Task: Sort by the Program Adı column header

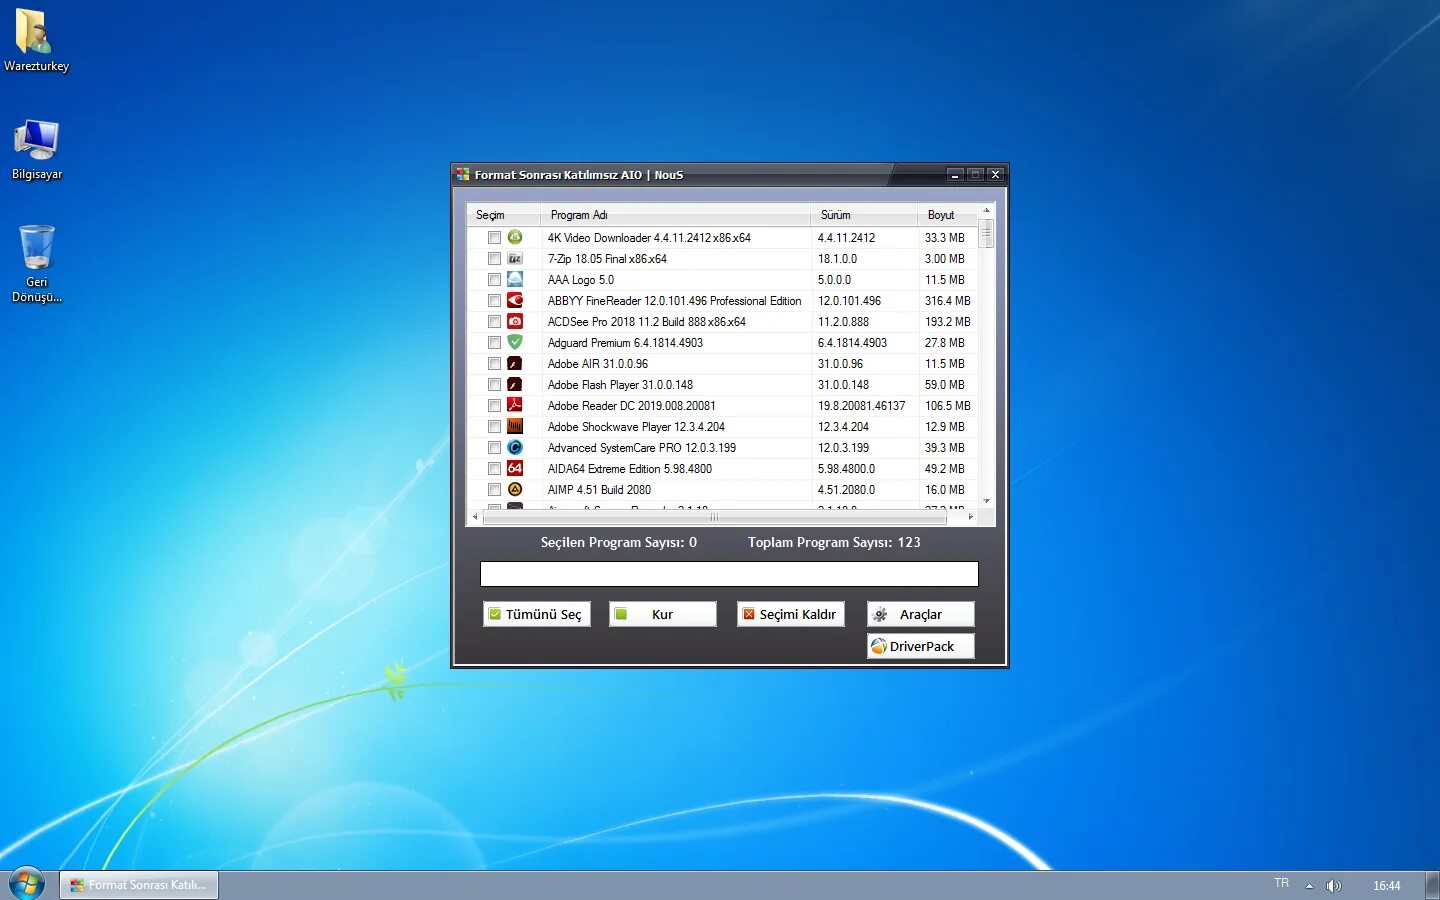Action: pos(675,215)
